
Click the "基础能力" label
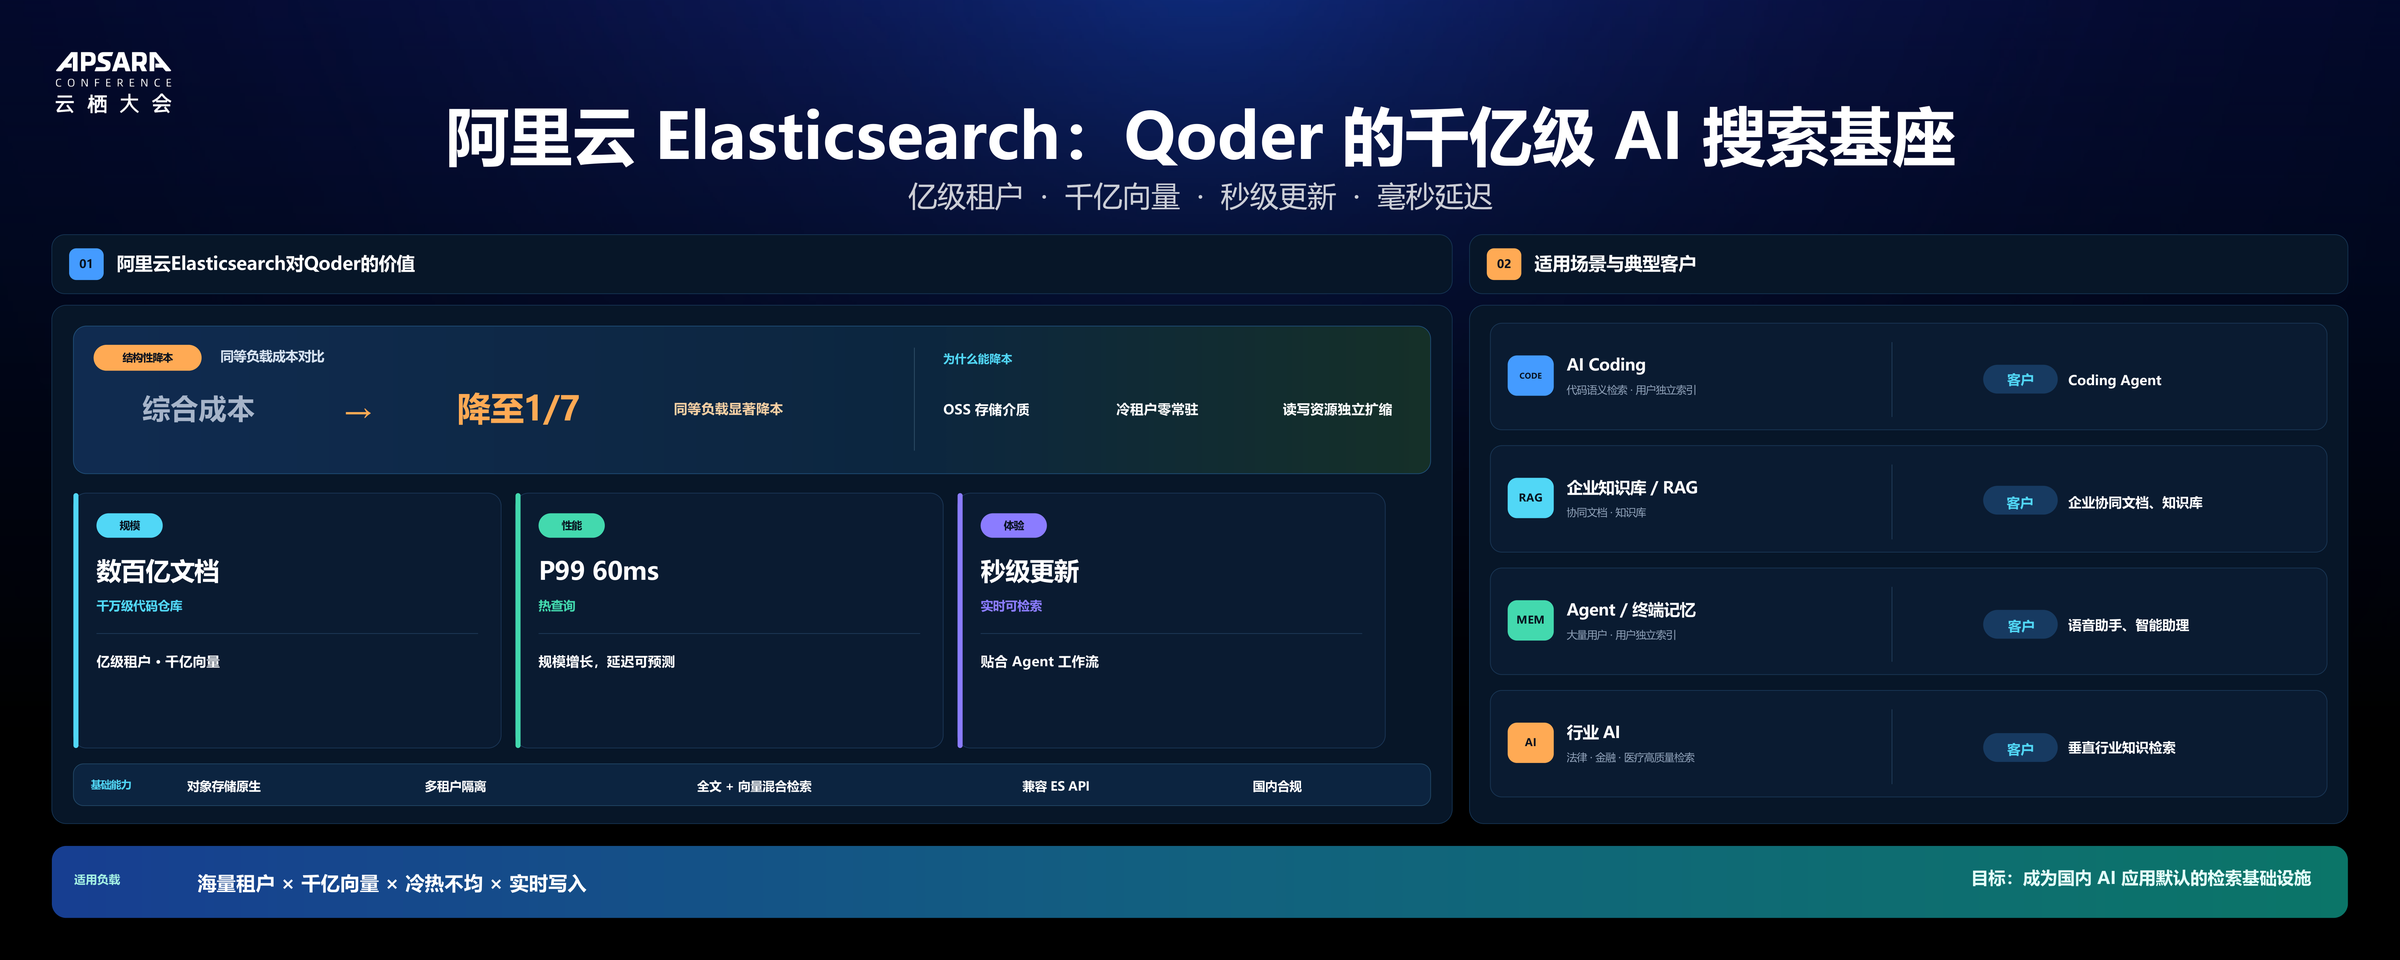click(111, 785)
